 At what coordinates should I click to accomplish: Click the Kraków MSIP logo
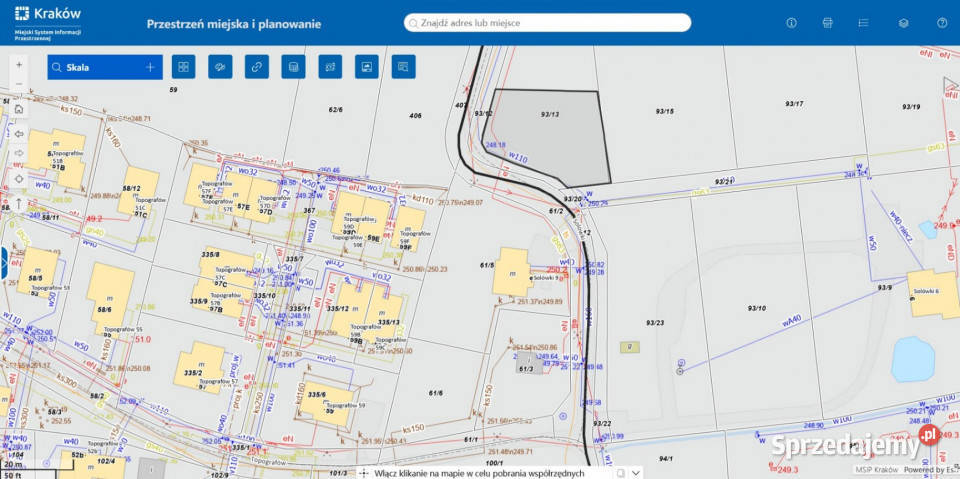(x=48, y=22)
